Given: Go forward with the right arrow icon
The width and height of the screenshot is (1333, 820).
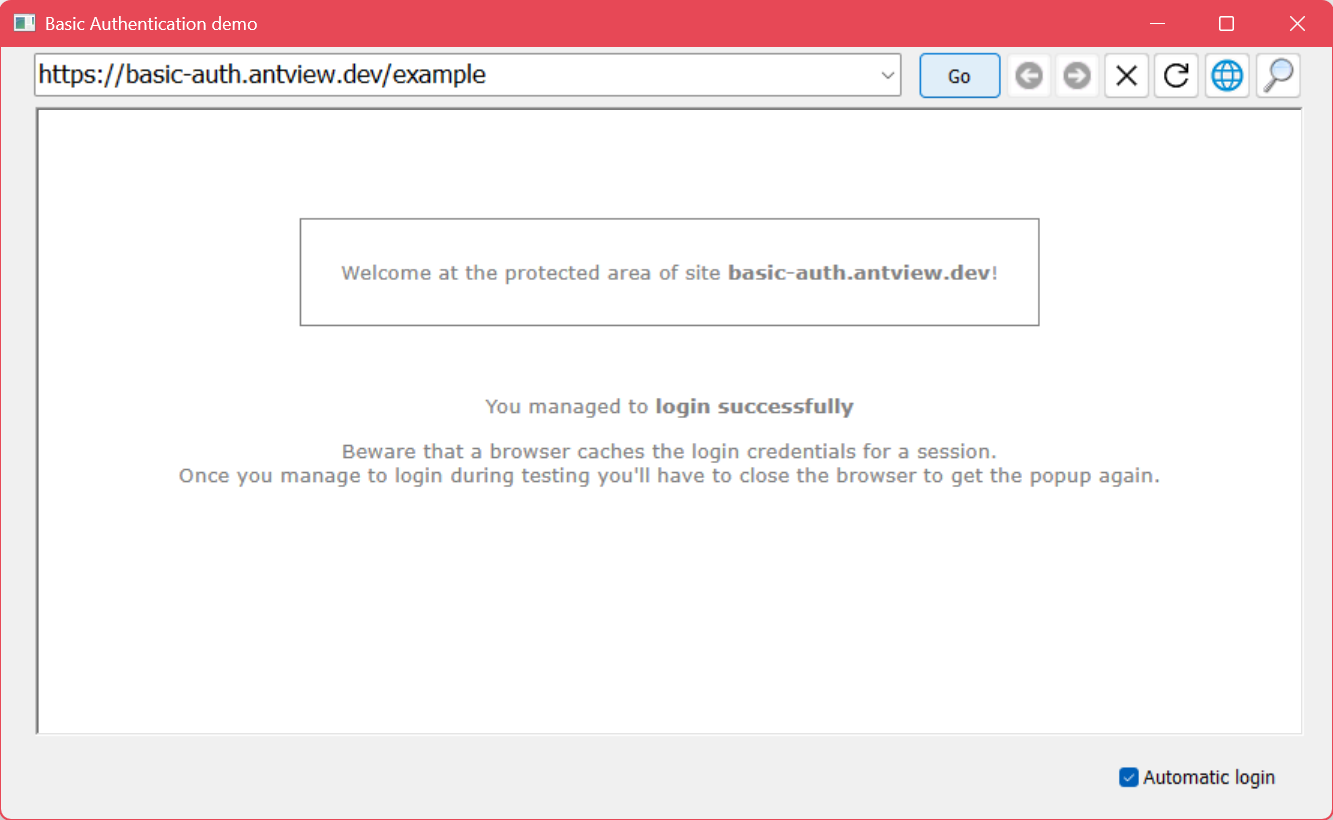Looking at the screenshot, I should (x=1077, y=76).
